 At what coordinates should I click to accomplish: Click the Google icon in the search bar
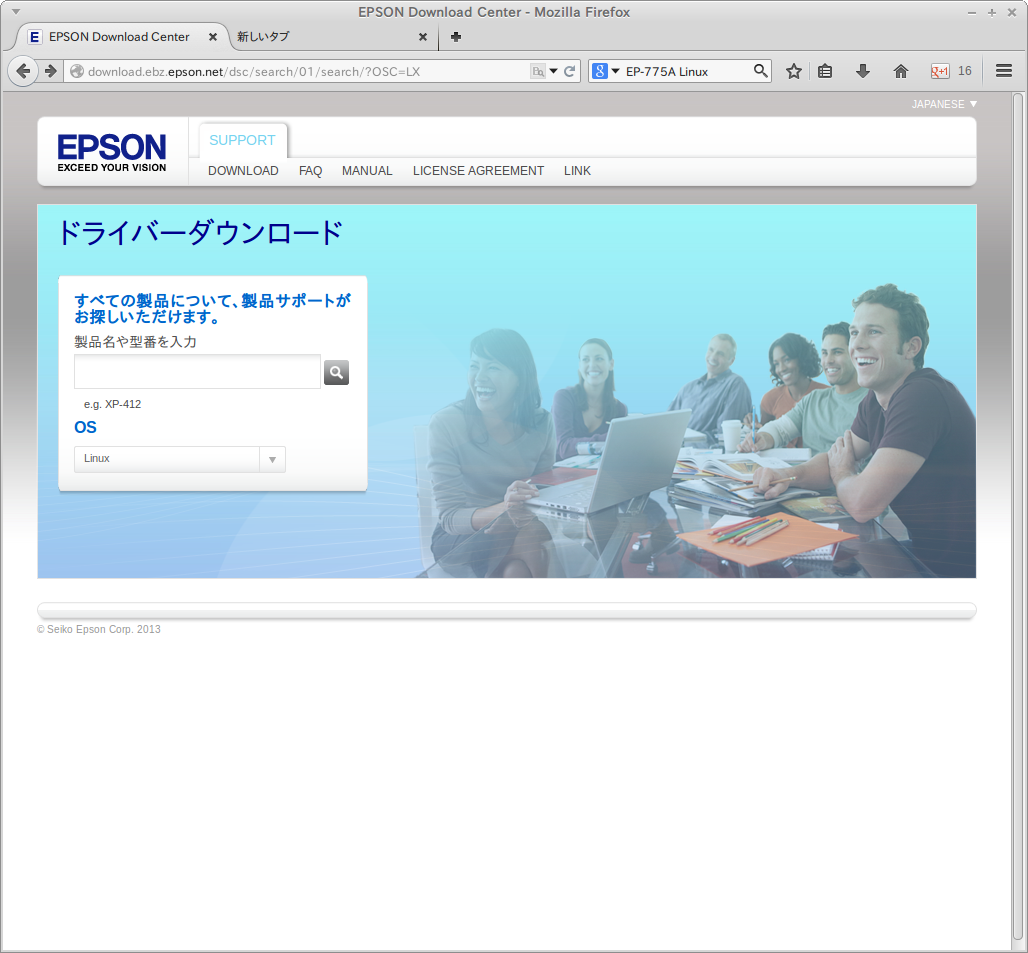point(600,71)
